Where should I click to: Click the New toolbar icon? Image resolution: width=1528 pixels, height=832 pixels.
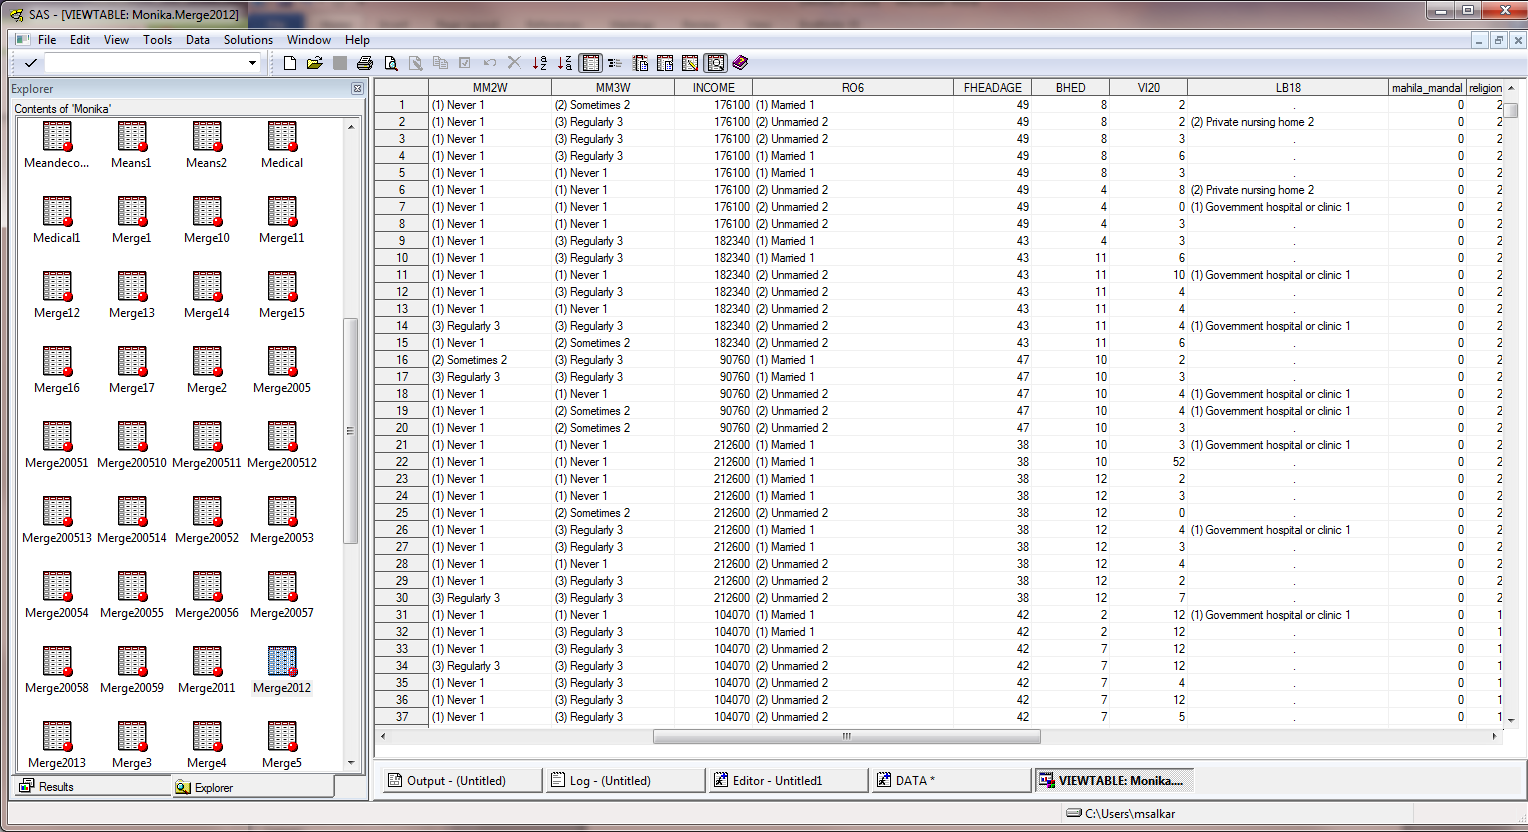pyautogui.click(x=290, y=63)
